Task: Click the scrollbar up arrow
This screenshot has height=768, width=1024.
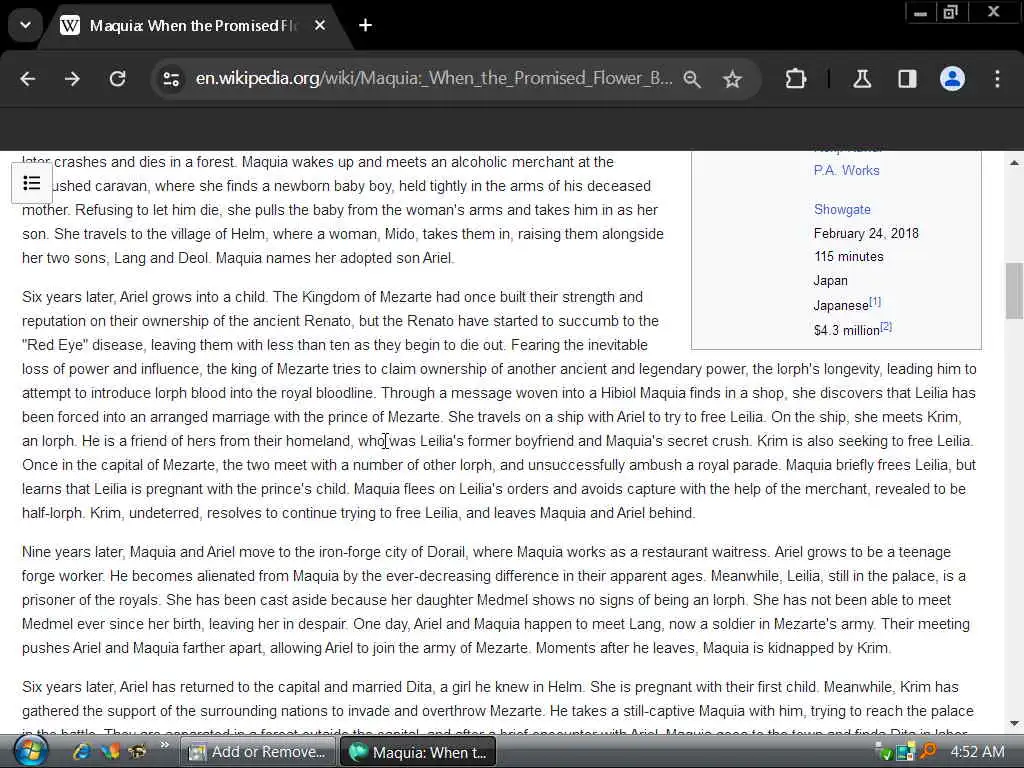Action: pyautogui.click(x=1014, y=163)
